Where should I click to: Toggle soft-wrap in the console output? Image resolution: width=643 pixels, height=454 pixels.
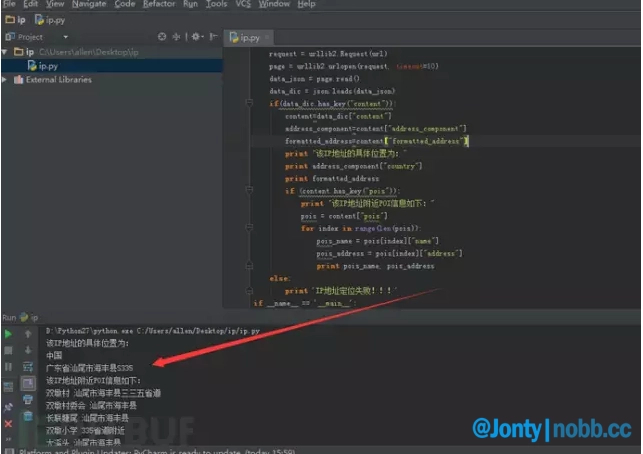[x=28, y=367]
